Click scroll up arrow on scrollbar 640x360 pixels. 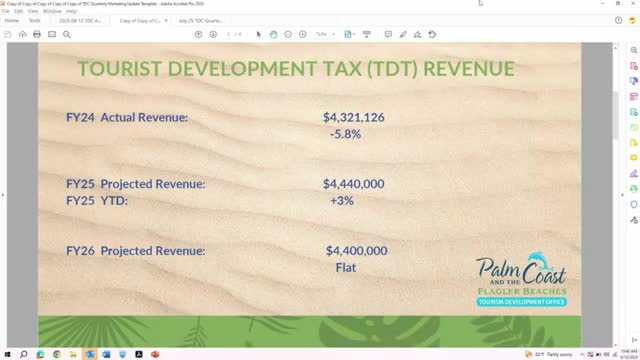(x=616, y=48)
